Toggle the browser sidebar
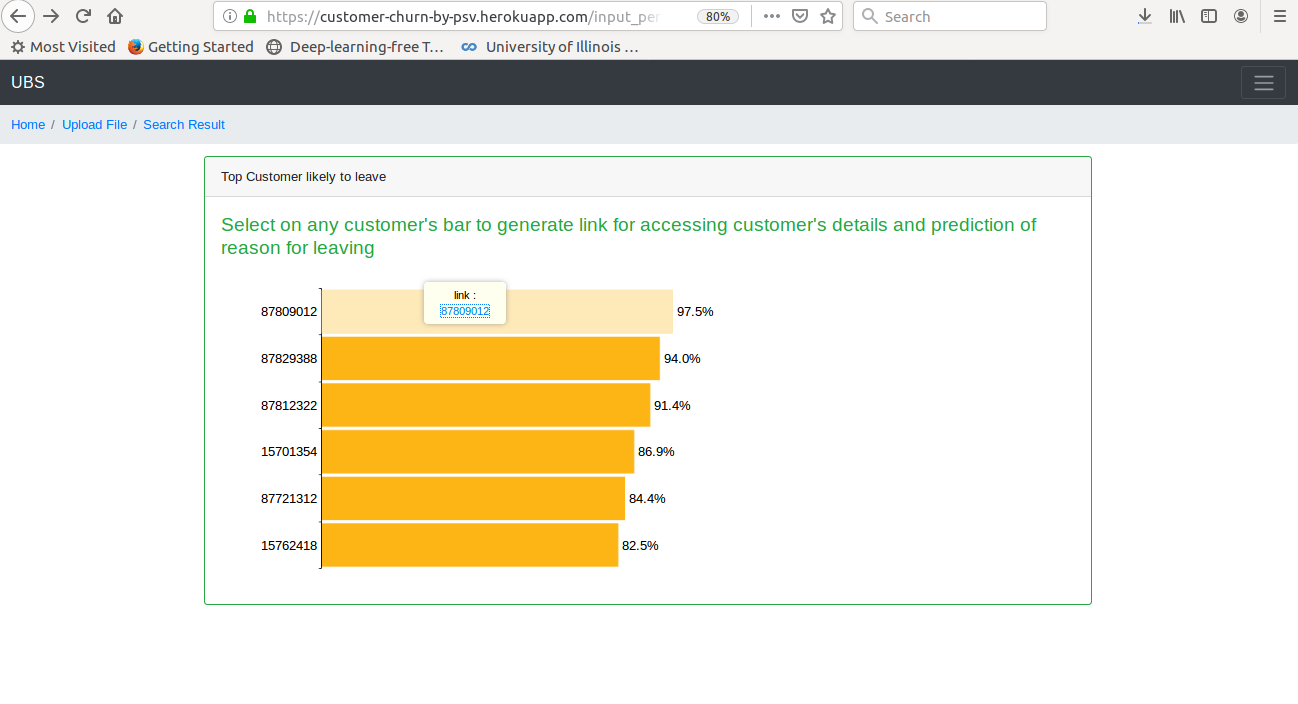Viewport: 1298px width, 704px height. (x=1209, y=16)
